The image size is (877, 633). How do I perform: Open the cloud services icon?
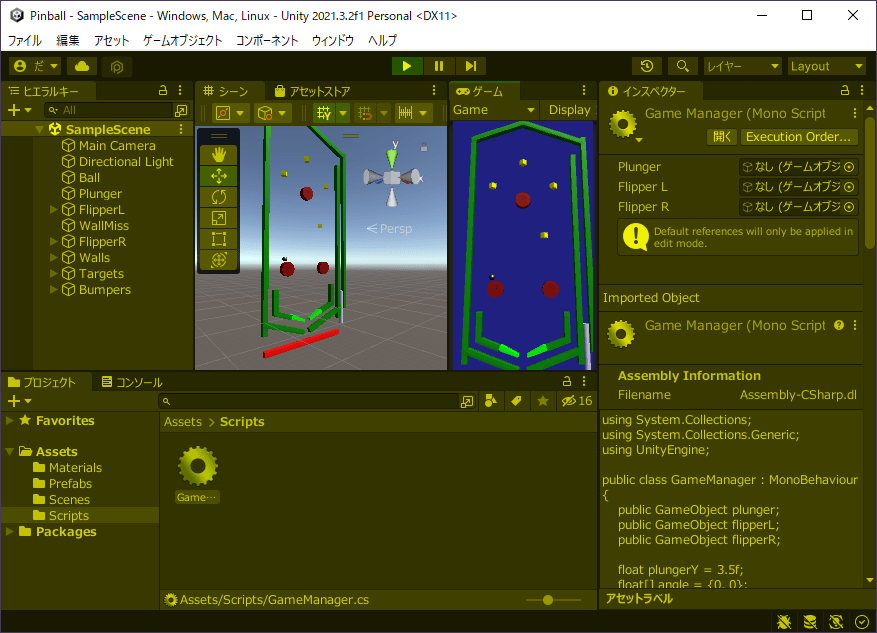click(x=82, y=67)
